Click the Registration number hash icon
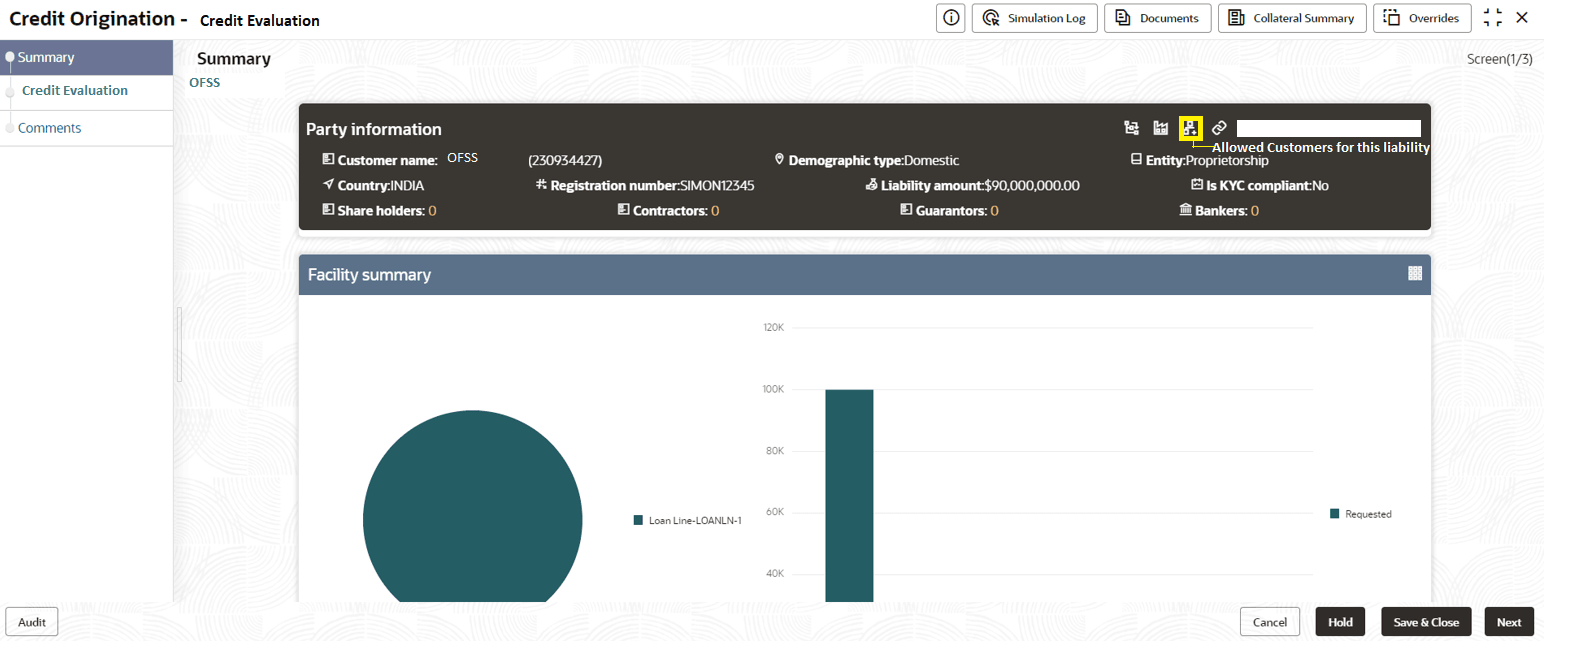1581x665 pixels. (x=541, y=184)
